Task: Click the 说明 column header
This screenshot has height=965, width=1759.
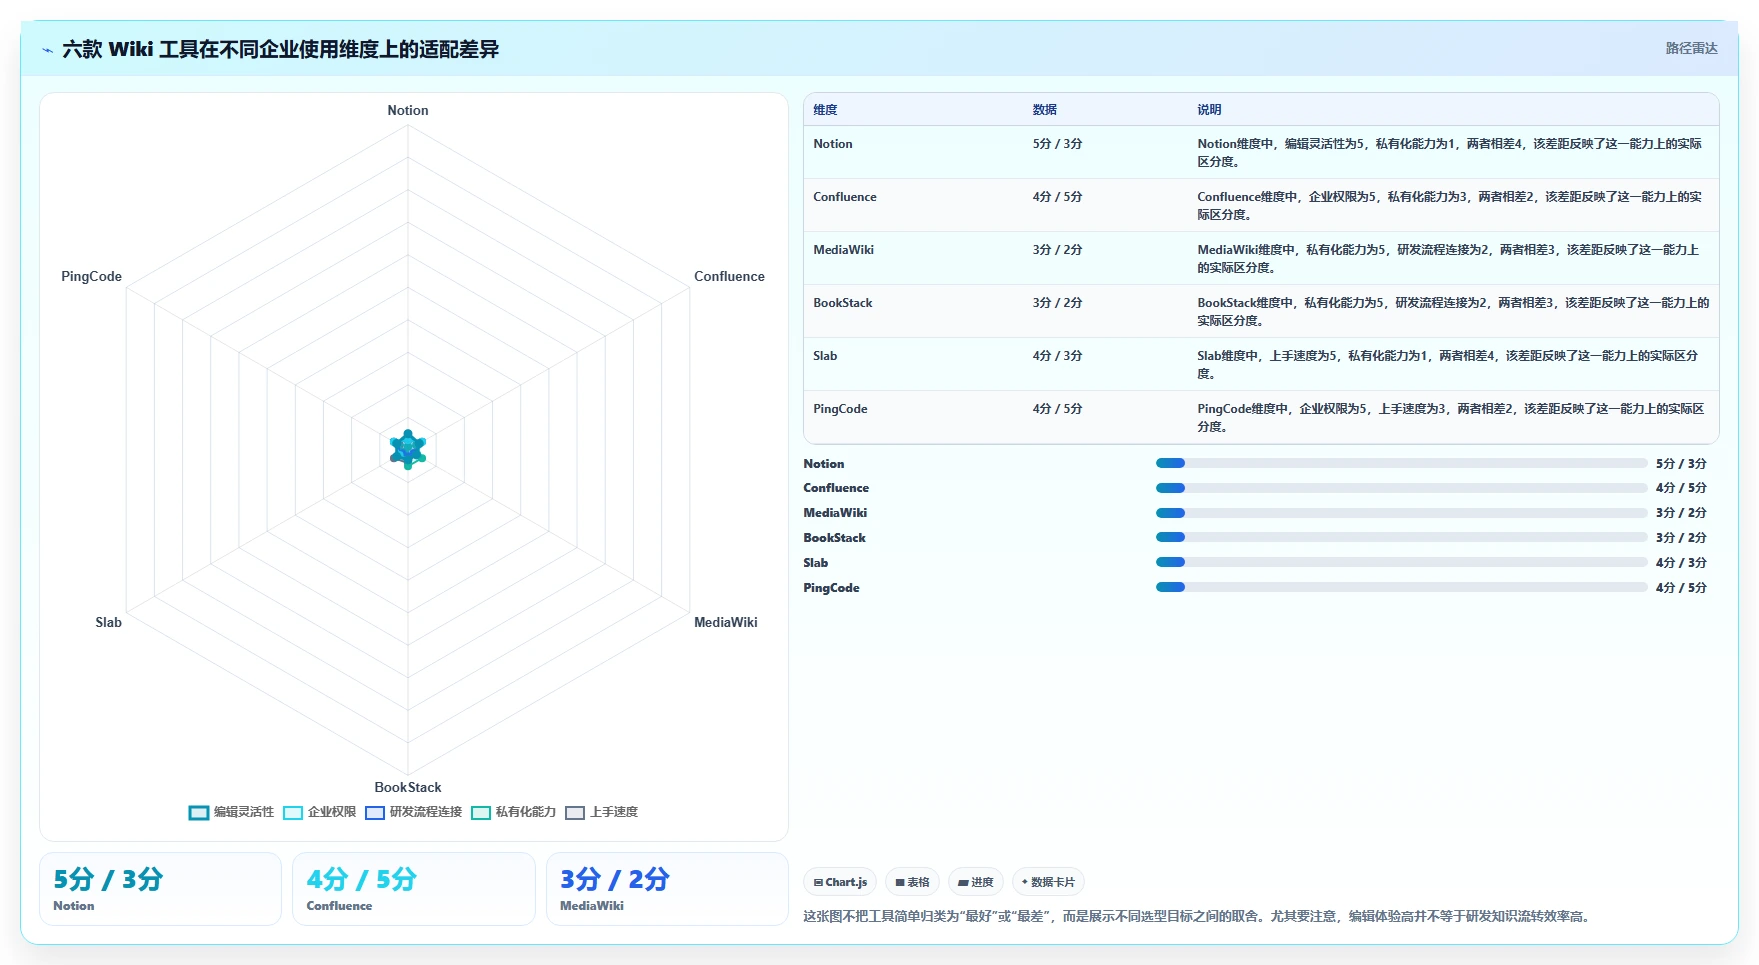Action: click(x=1209, y=110)
